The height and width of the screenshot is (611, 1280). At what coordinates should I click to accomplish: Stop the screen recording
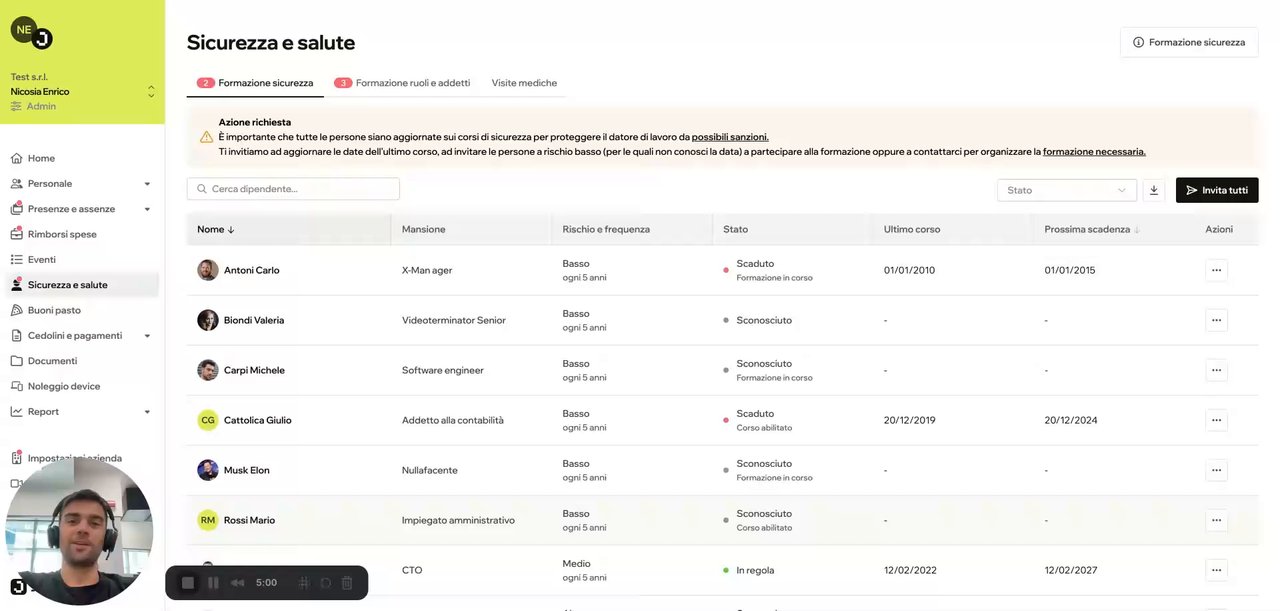point(188,583)
